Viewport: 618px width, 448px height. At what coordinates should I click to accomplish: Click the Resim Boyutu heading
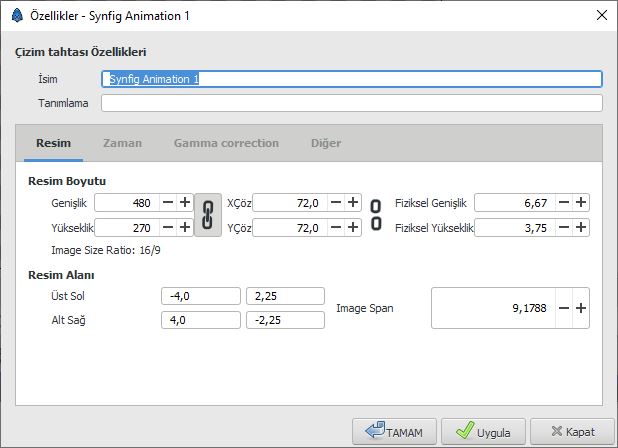pos(67,181)
